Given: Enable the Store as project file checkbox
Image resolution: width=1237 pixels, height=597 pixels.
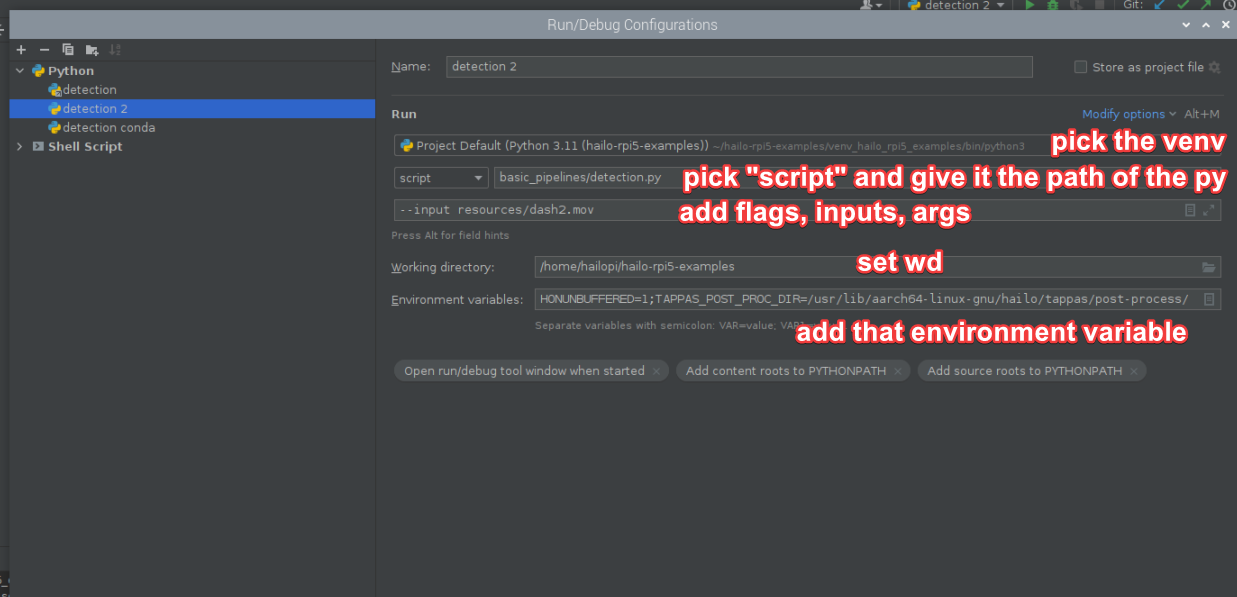Looking at the screenshot, I should coord(1080,67).
